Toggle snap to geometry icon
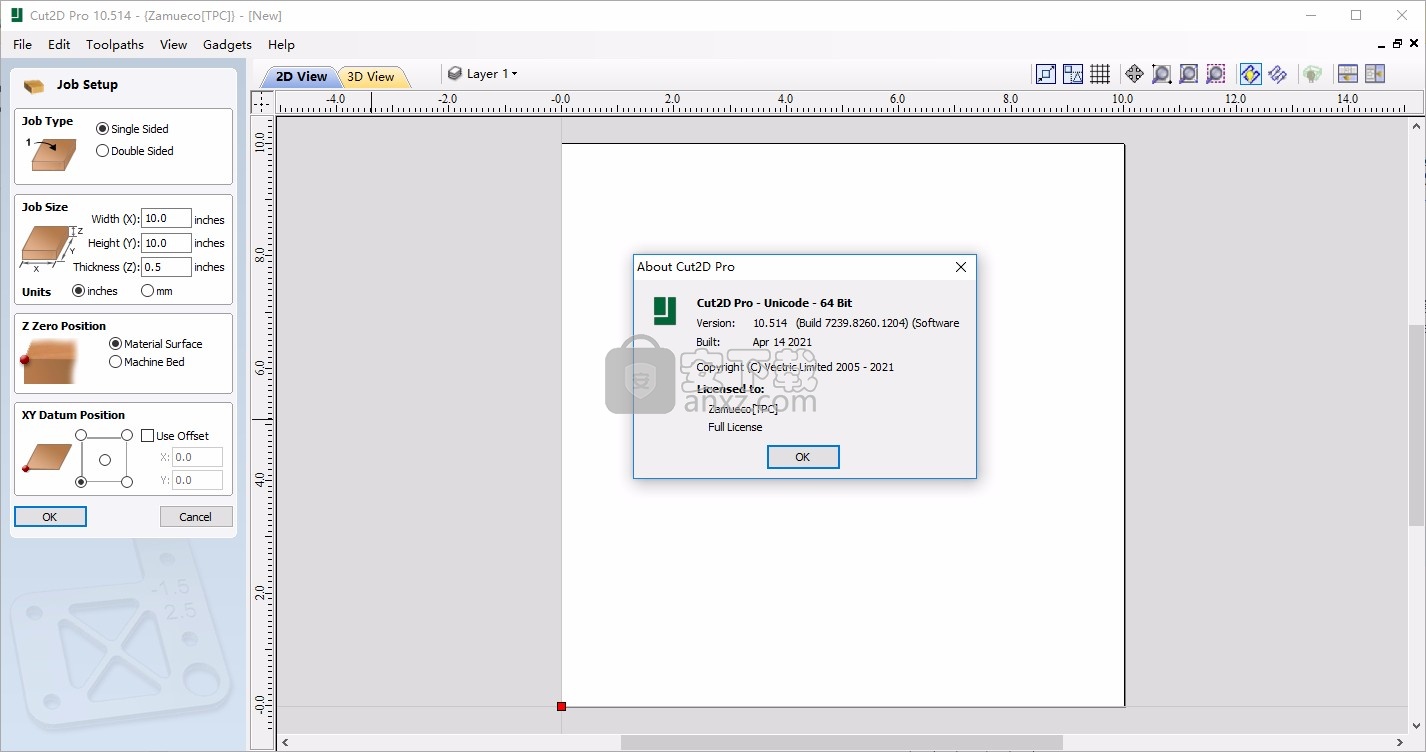The image size is (1426, 752). [x=1046, y=74]
